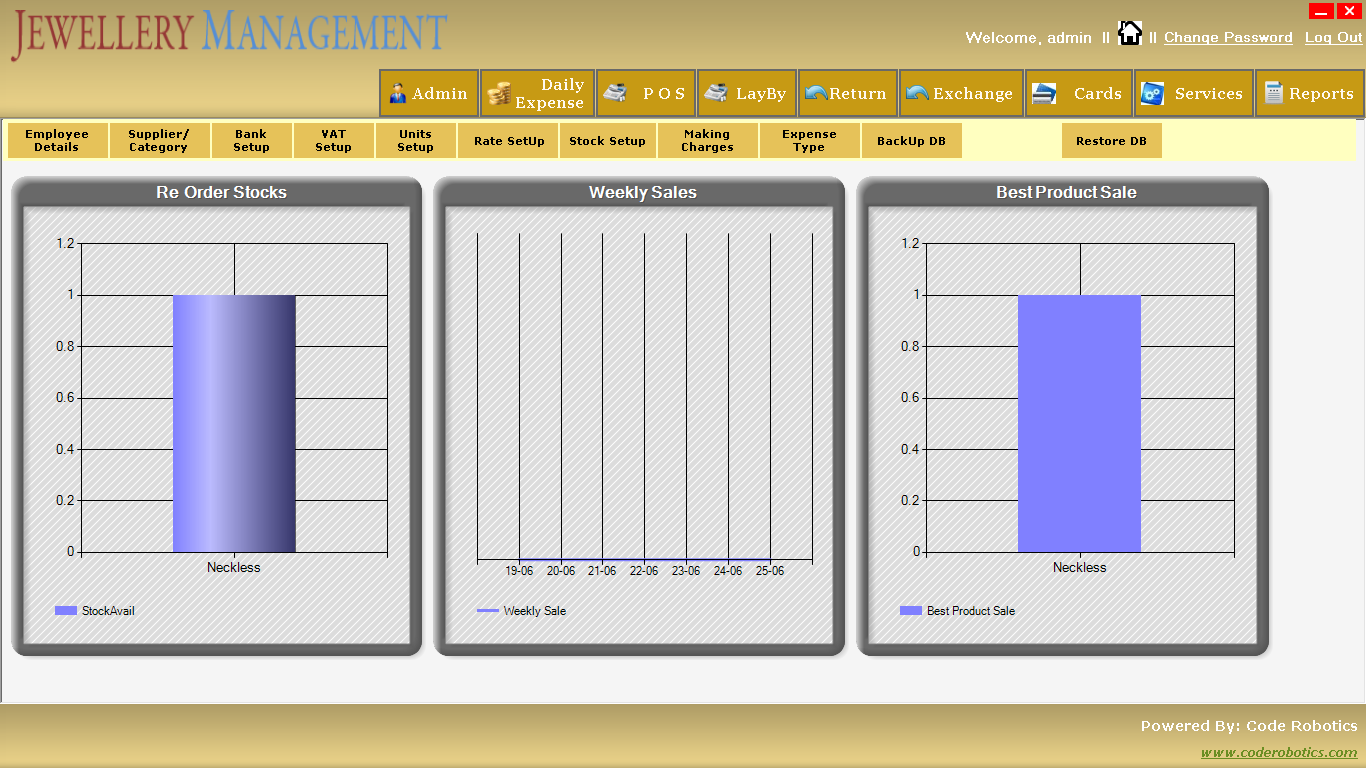Click the Cards credit card icon
The height and width of the screenshot is (768, 1366).
[1044, 93]
